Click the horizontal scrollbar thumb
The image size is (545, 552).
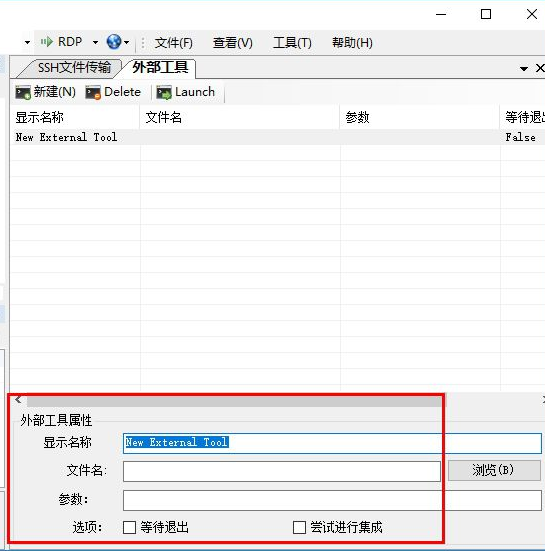pyautogui.click(x=234, y=401)
